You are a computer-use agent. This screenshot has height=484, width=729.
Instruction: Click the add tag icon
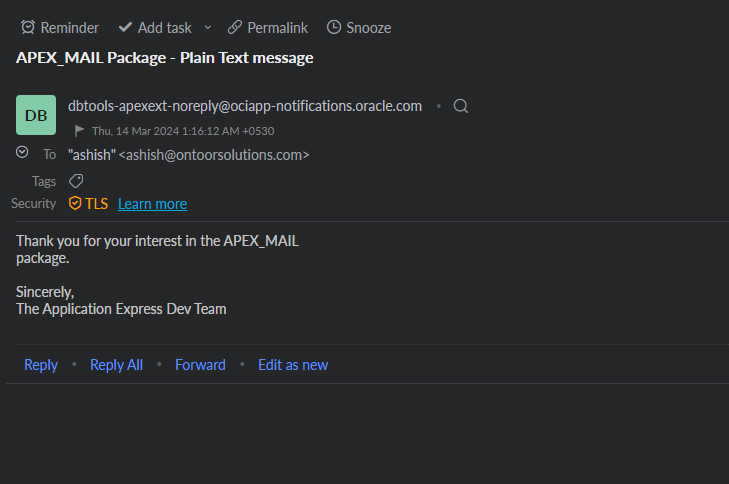click(76, 181)
